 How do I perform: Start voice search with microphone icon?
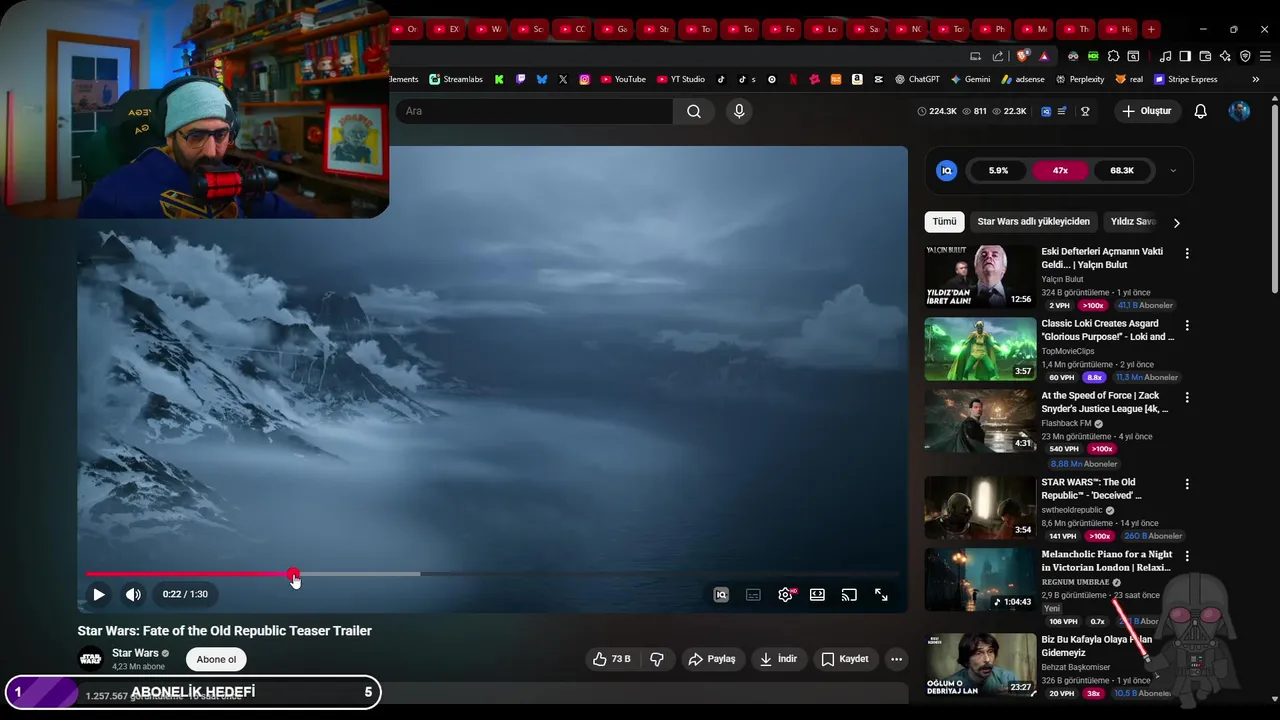click(x=739, y=111)
